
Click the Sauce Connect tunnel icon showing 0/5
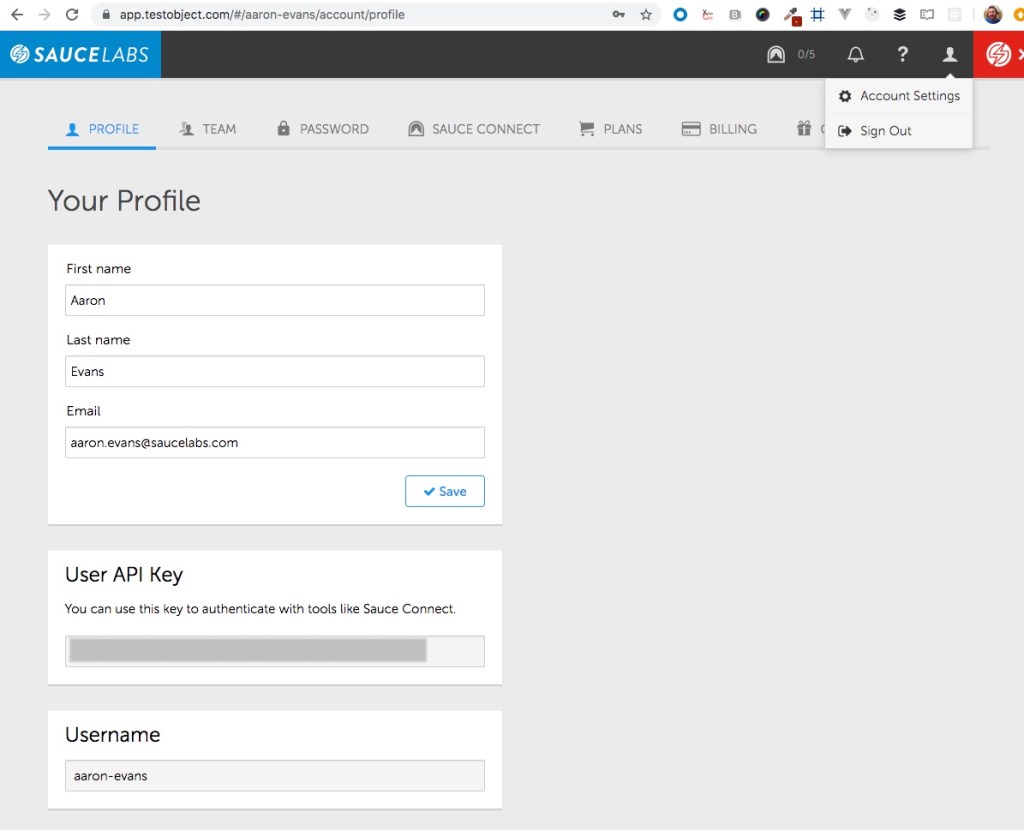(777, 55)
